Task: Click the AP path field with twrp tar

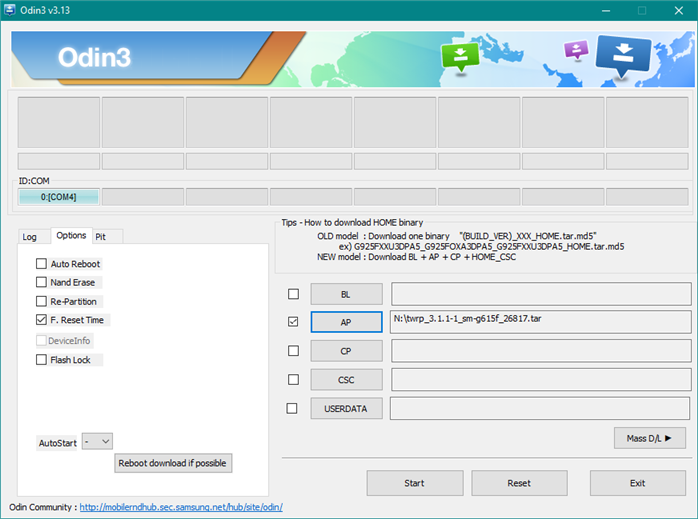Action: pyautogui.click(x=541, y=322)
